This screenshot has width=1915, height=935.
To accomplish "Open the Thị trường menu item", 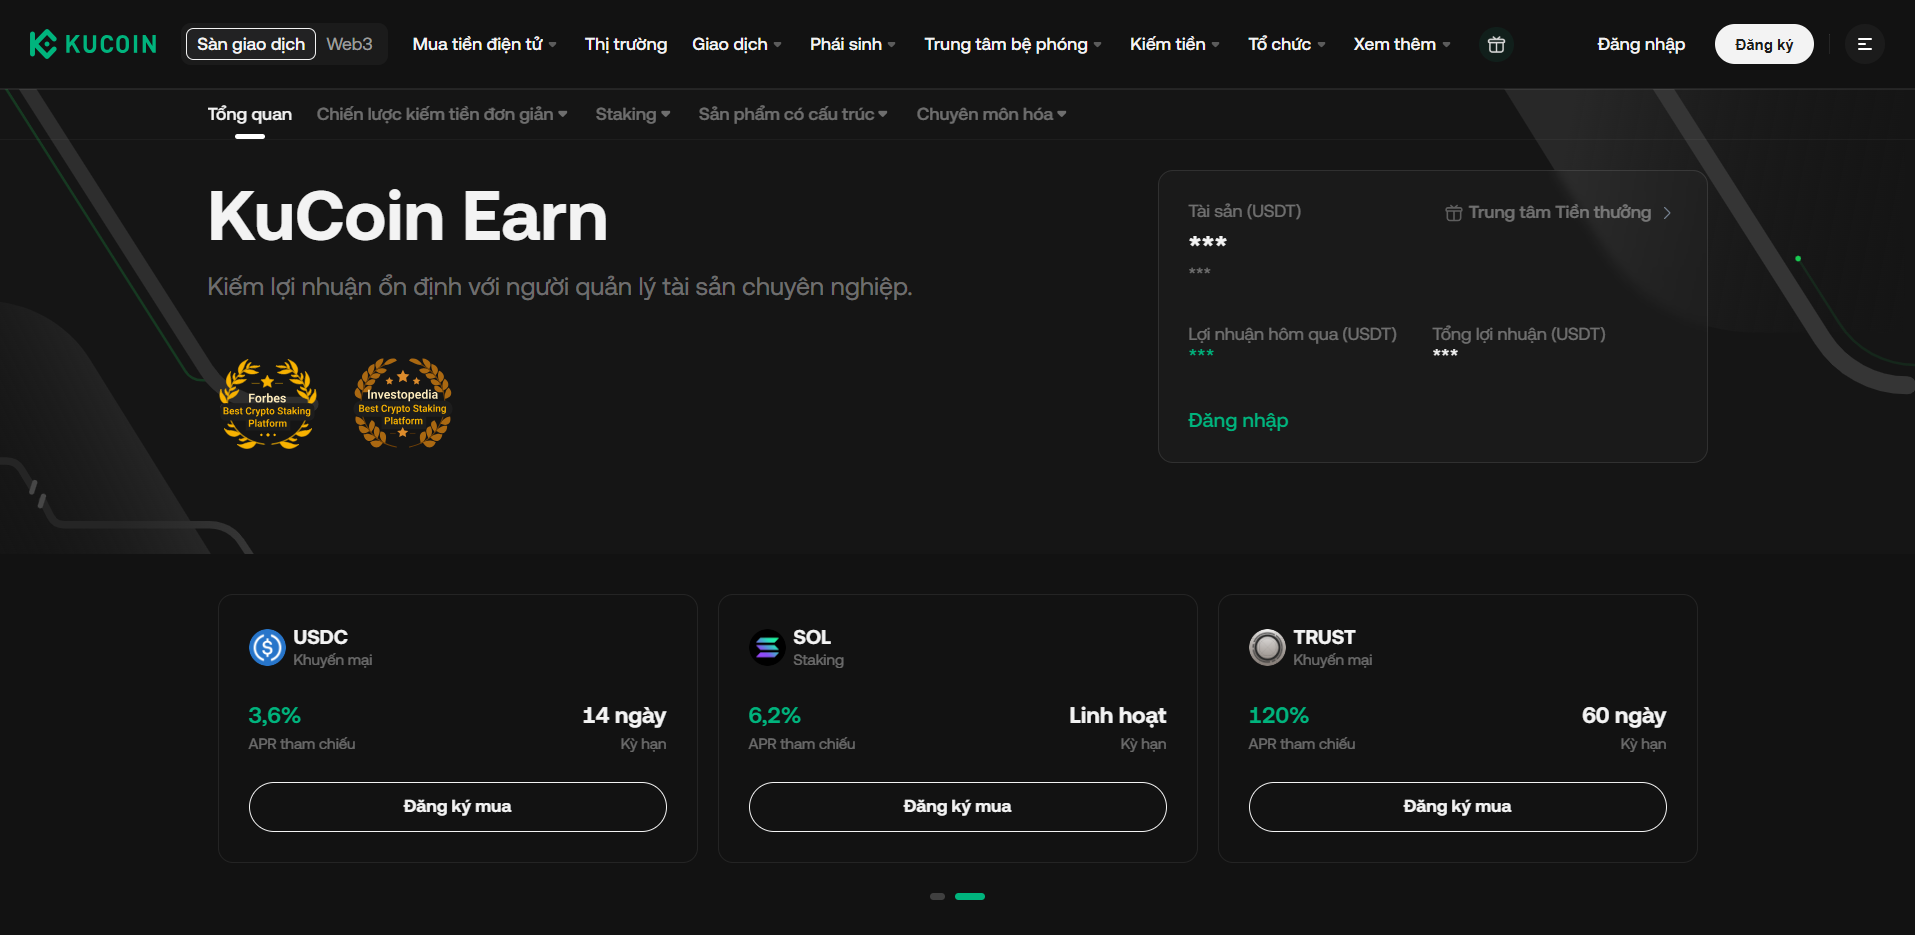I will [625, 44].
